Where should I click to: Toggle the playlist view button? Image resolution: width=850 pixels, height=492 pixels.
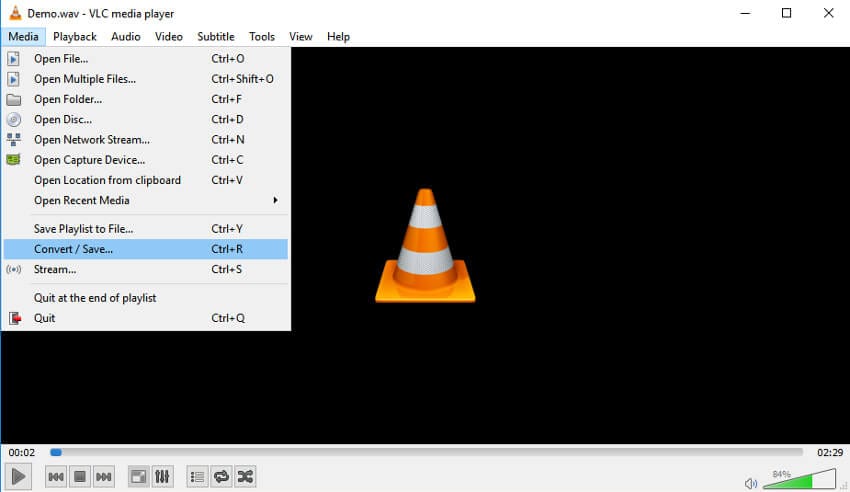[197, 477]
